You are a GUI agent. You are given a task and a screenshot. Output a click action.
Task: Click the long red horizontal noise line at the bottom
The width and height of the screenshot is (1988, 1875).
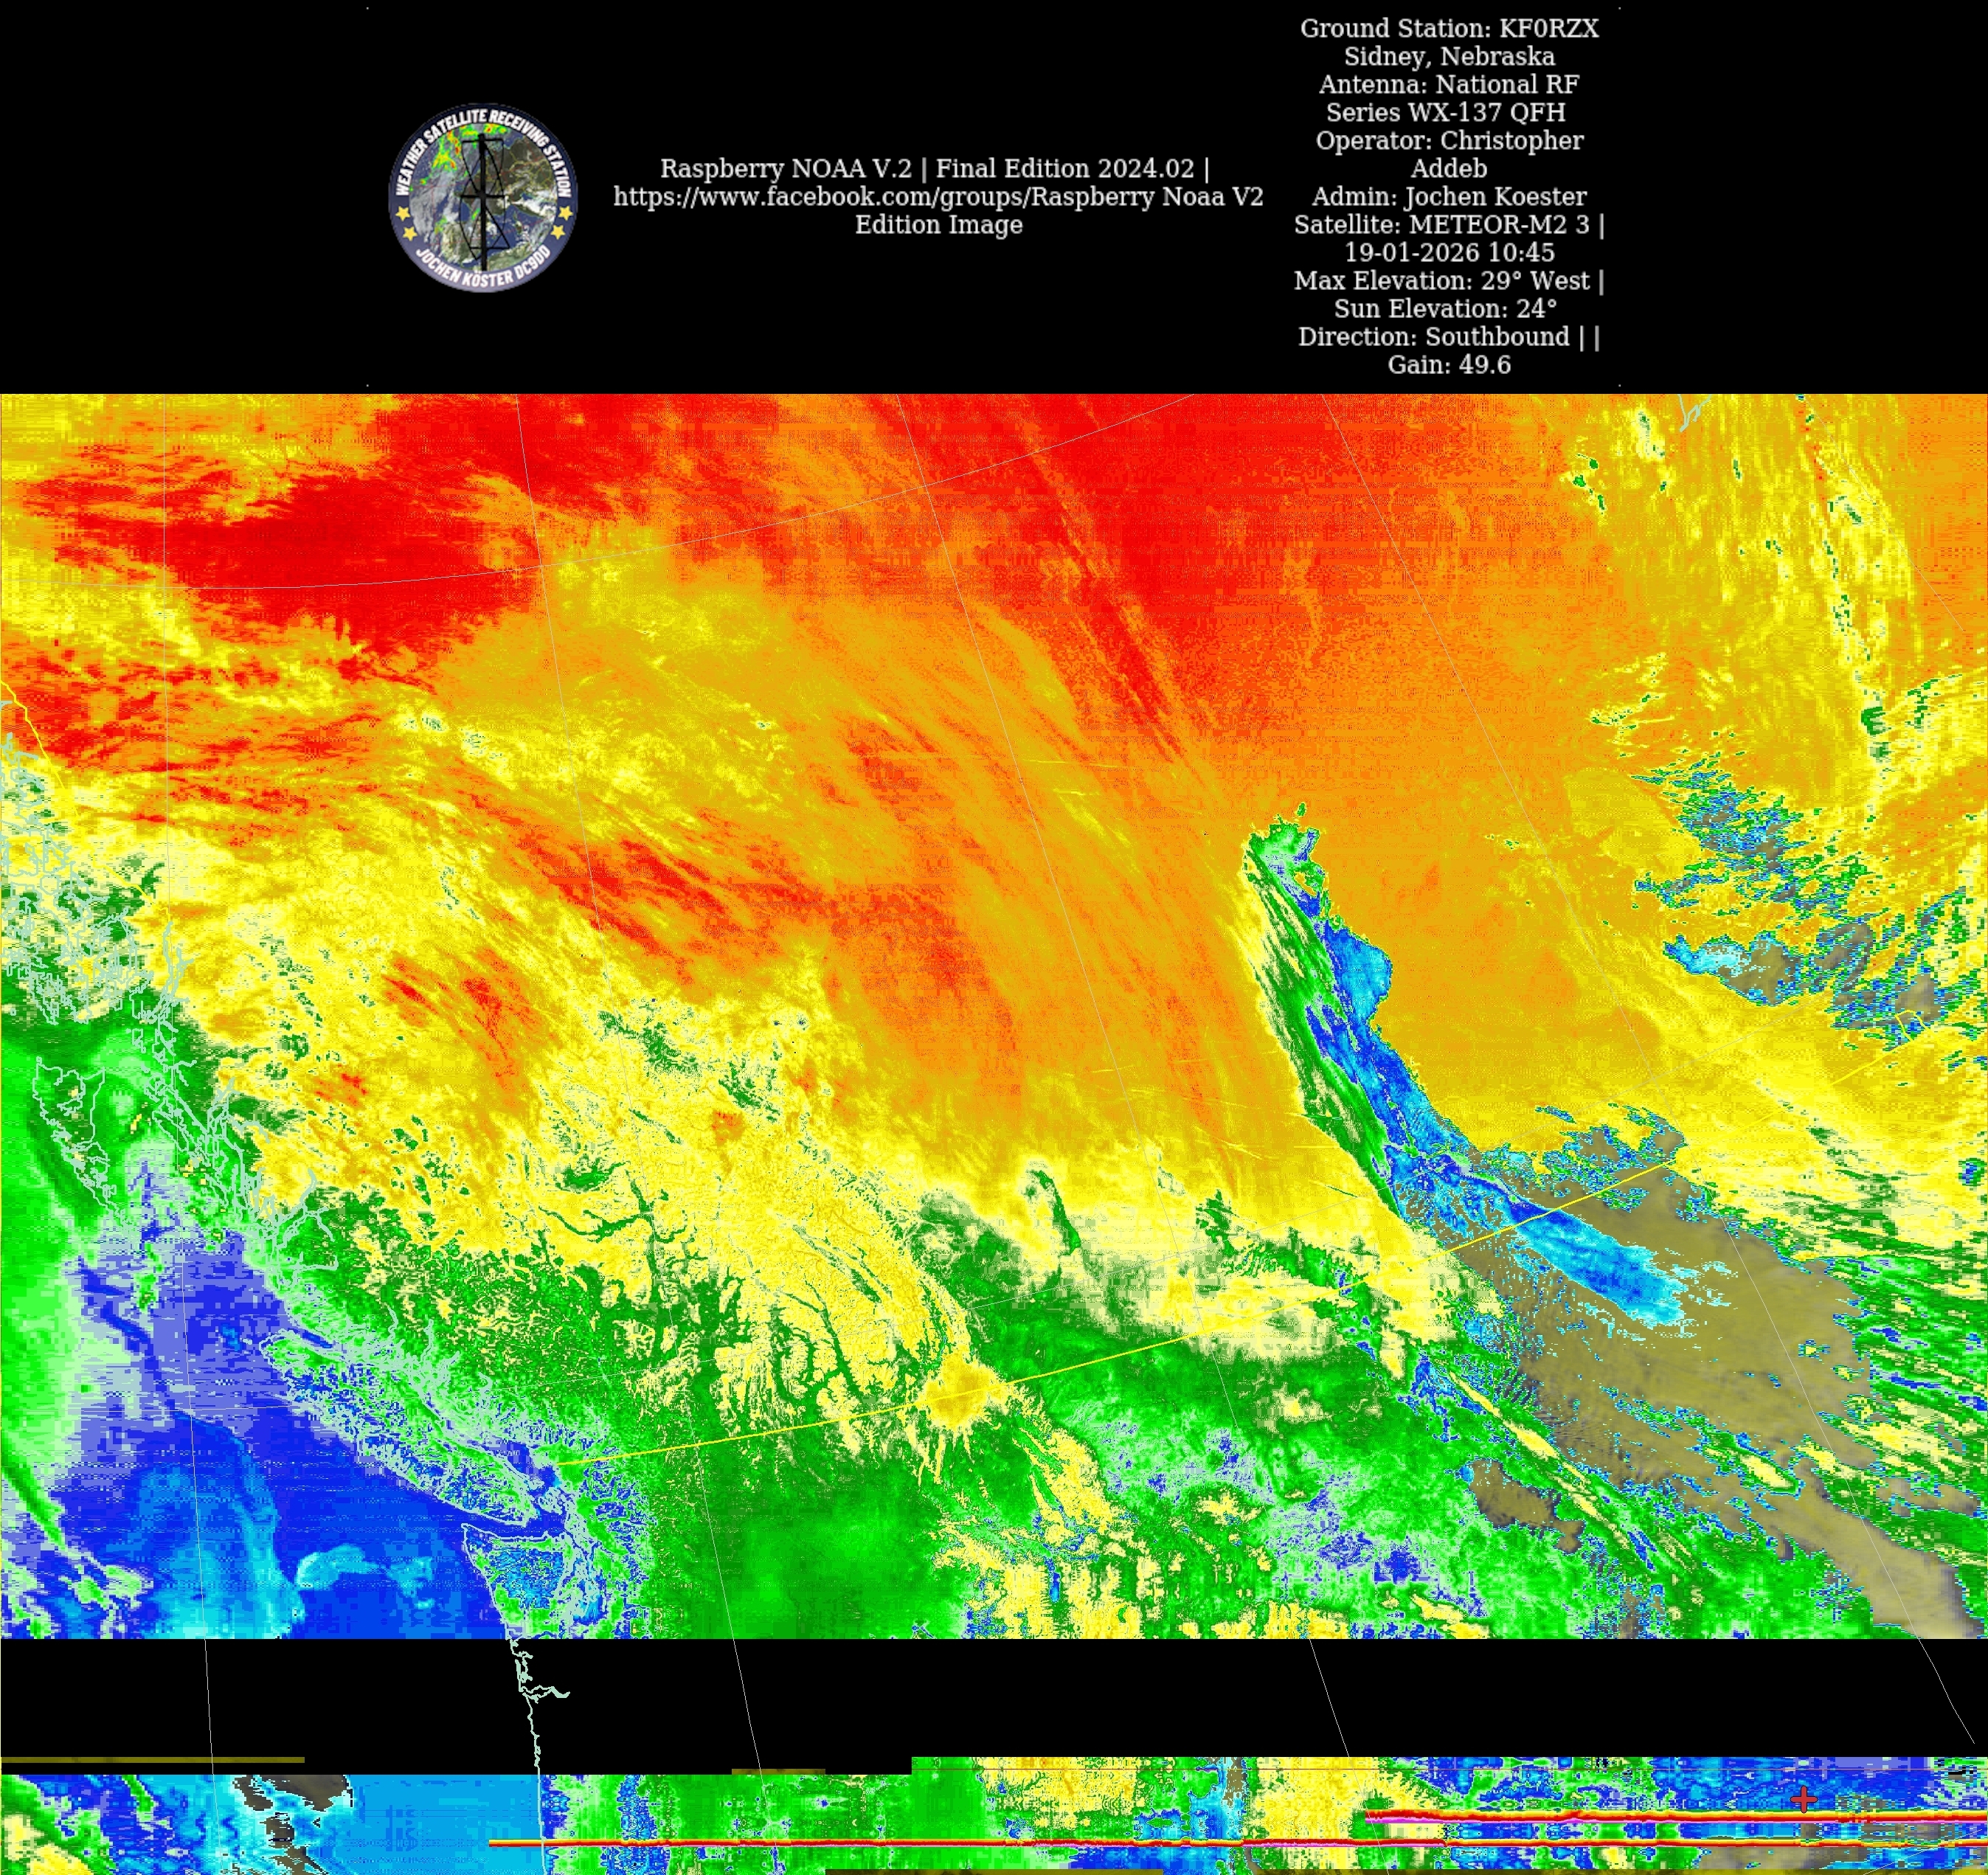point(1000,1843)
